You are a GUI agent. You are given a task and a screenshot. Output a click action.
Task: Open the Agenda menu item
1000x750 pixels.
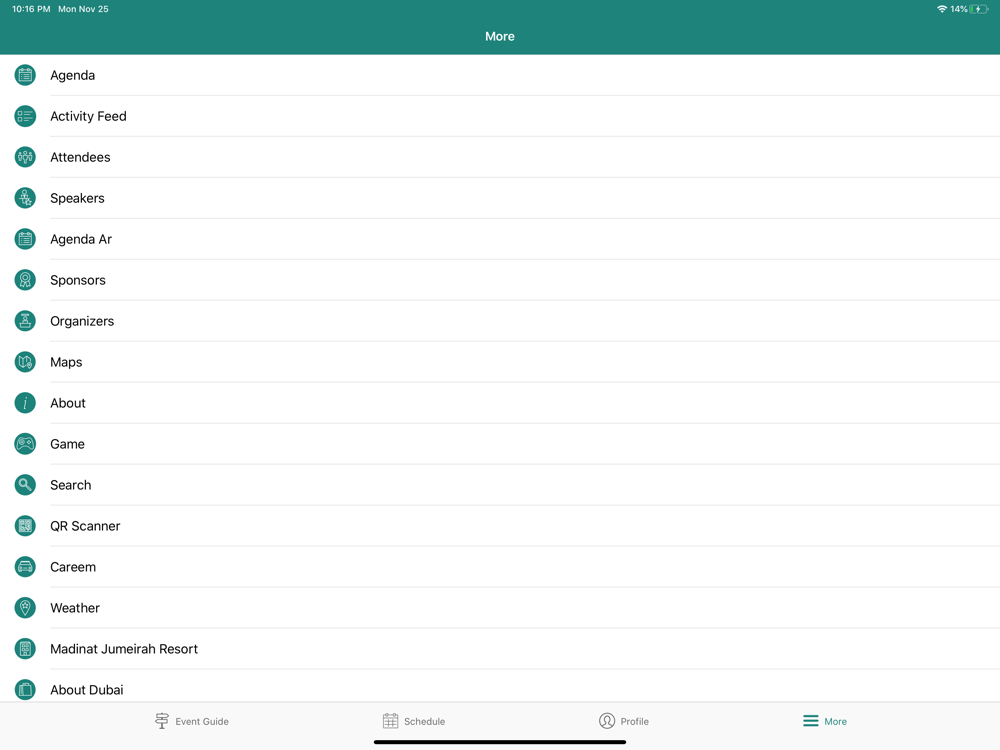500,75
